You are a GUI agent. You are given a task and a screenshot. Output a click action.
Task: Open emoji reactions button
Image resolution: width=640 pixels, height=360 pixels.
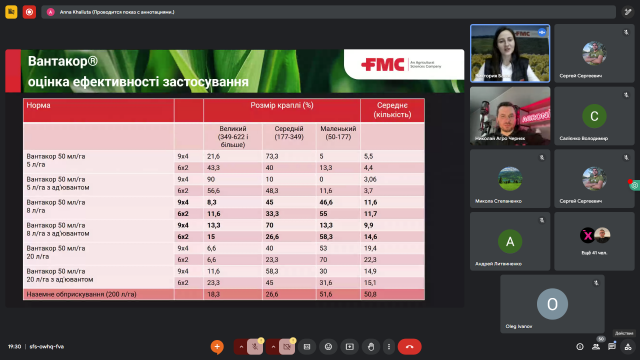[328, 347]
